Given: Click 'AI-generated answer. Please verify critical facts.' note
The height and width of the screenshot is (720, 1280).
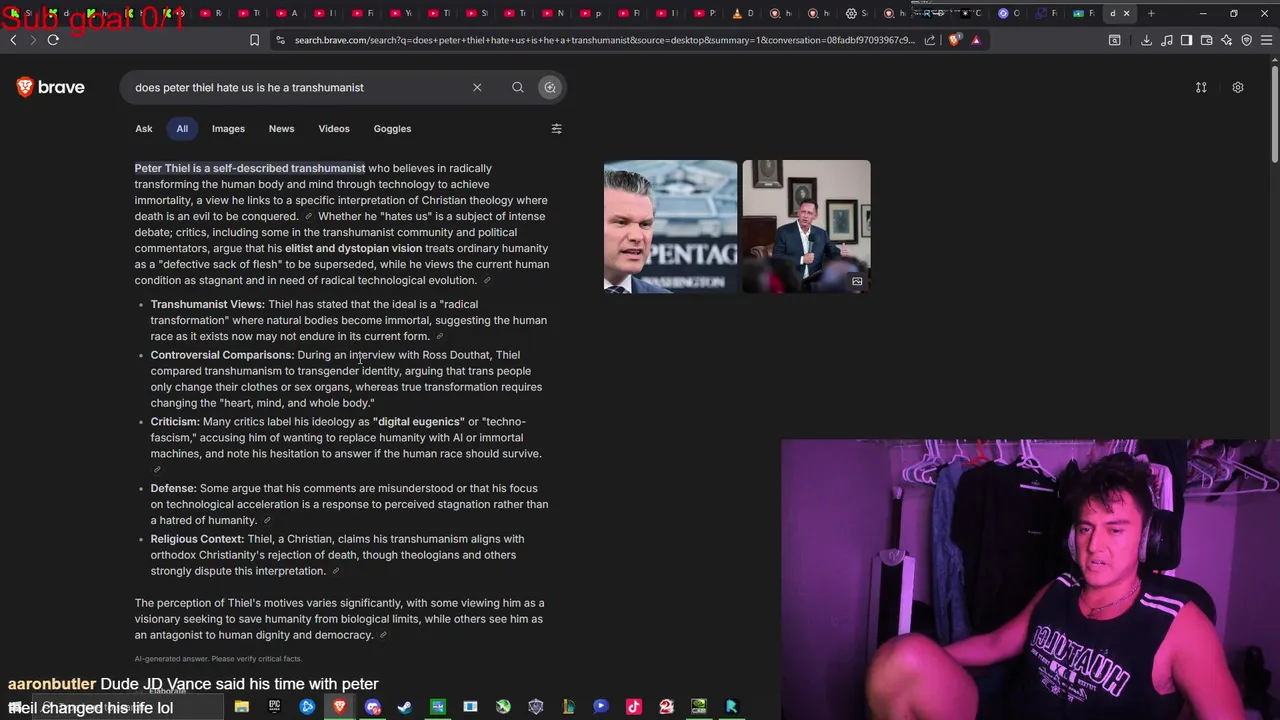Looking at the screenshot, I should (x=218, y=659).
